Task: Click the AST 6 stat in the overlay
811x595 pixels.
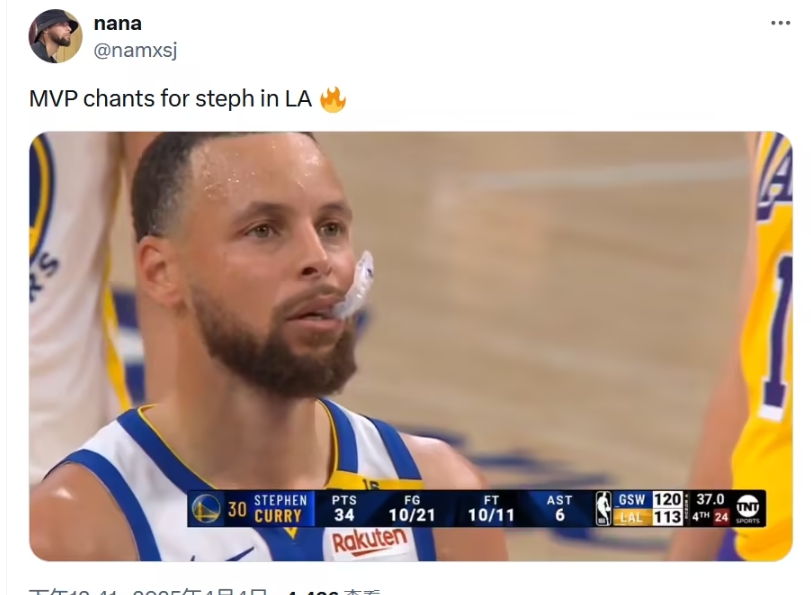Action: (559, 508)
